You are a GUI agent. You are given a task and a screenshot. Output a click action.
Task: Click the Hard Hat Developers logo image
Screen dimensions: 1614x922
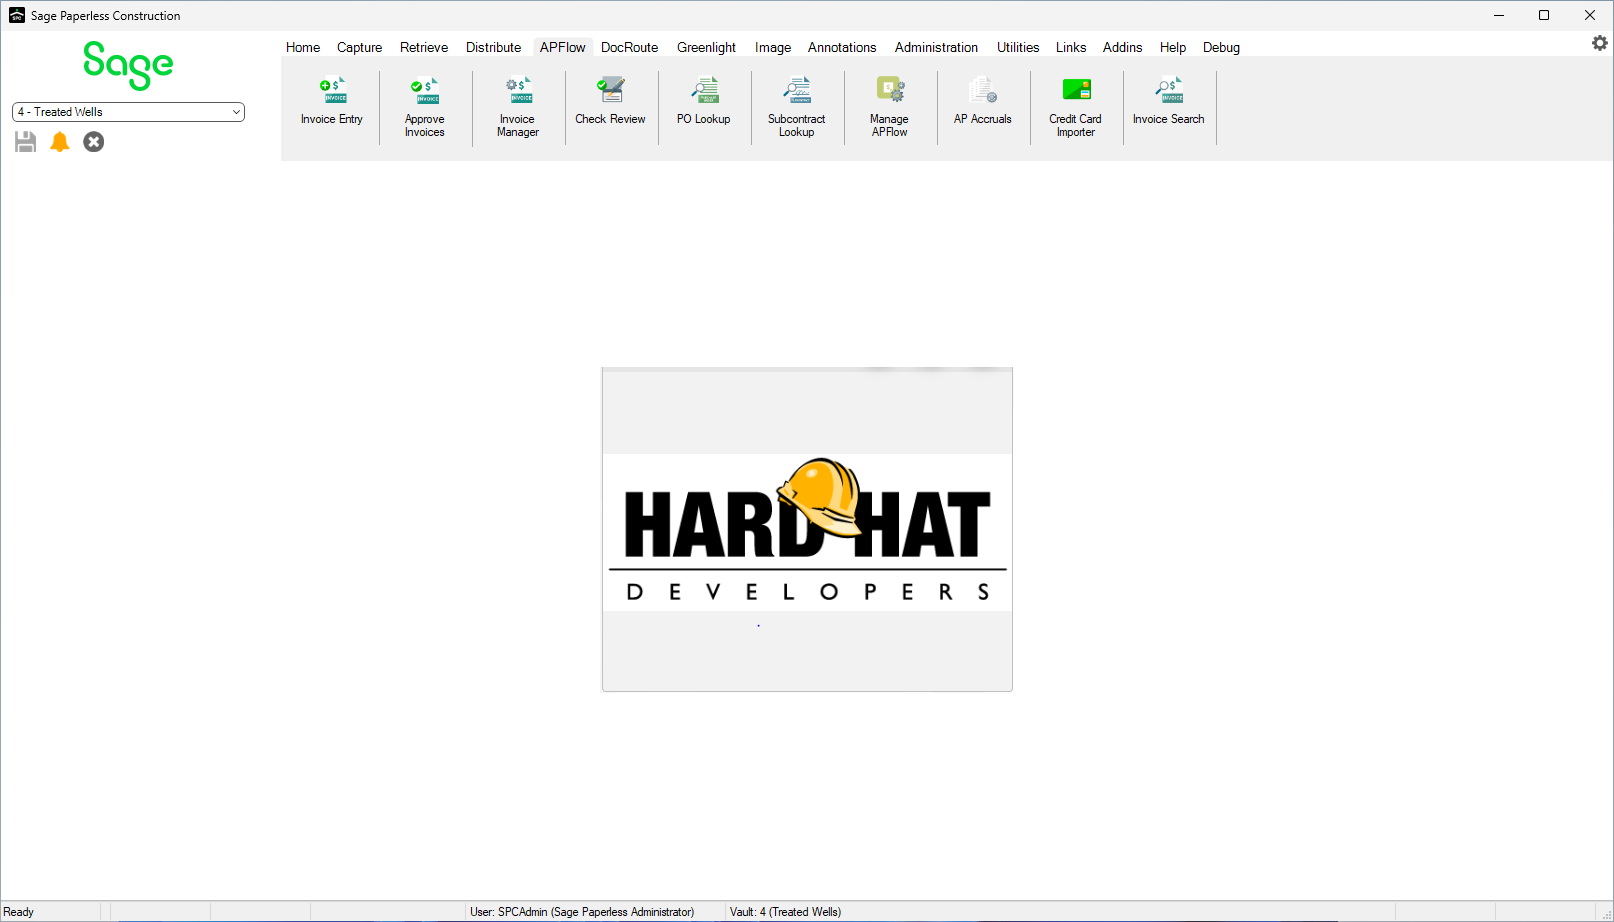[x=807, y=529]
